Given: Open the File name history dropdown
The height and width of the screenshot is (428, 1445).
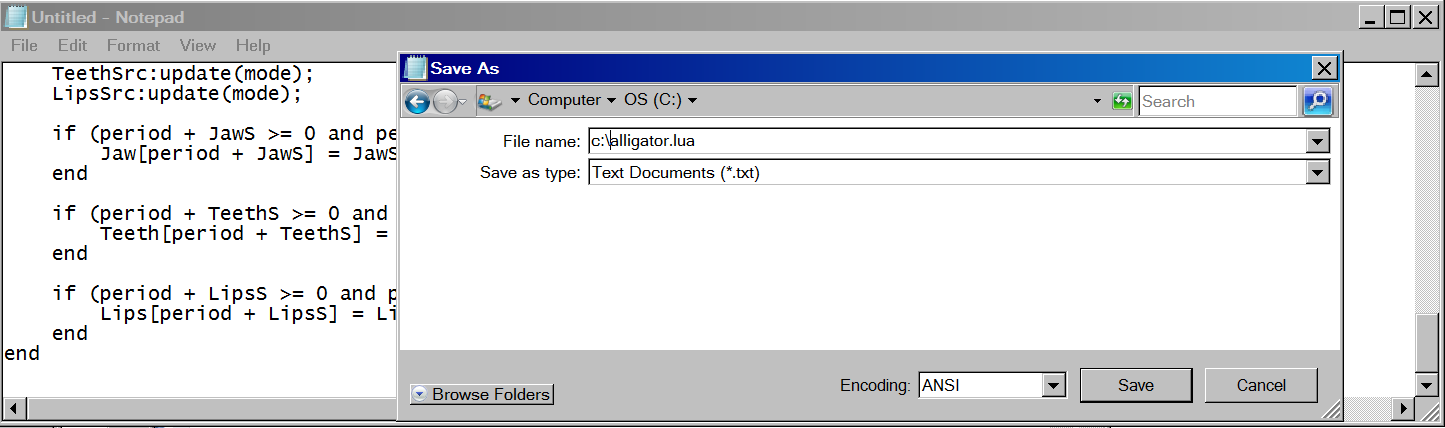Looking at the screenshot, I should tap(1318, 141).
